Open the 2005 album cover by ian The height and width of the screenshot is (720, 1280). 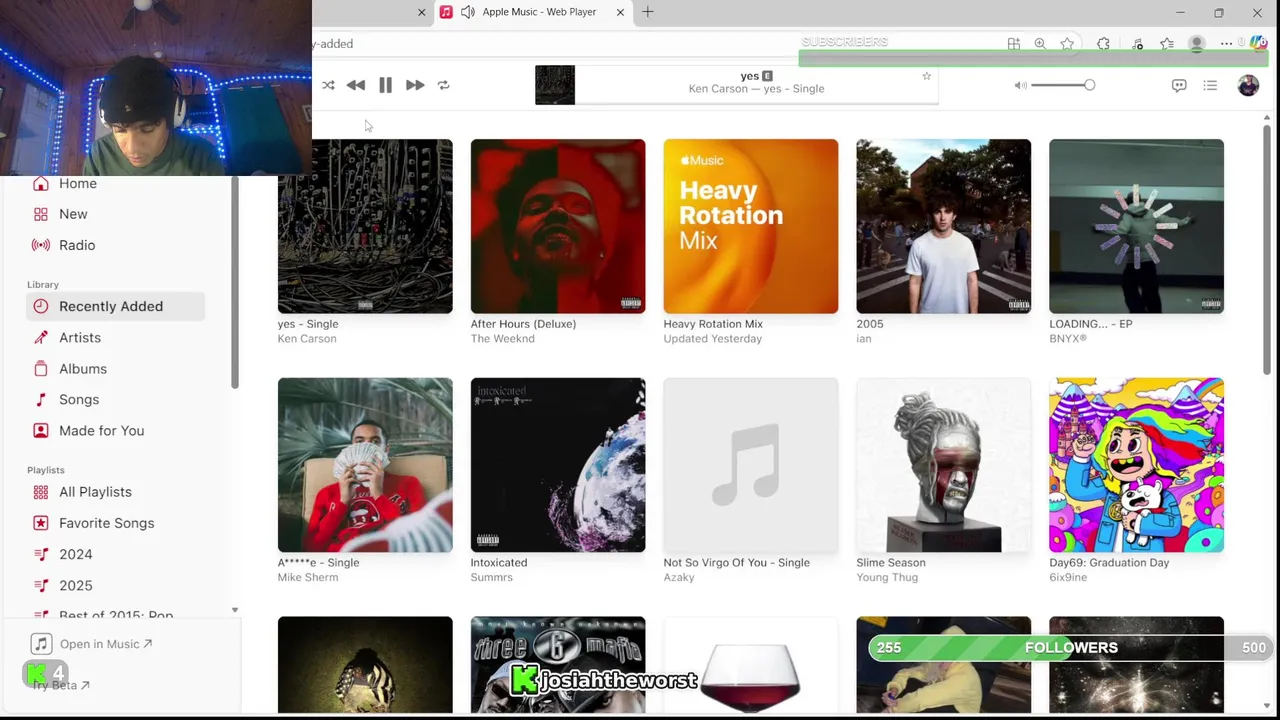point(944,226)
